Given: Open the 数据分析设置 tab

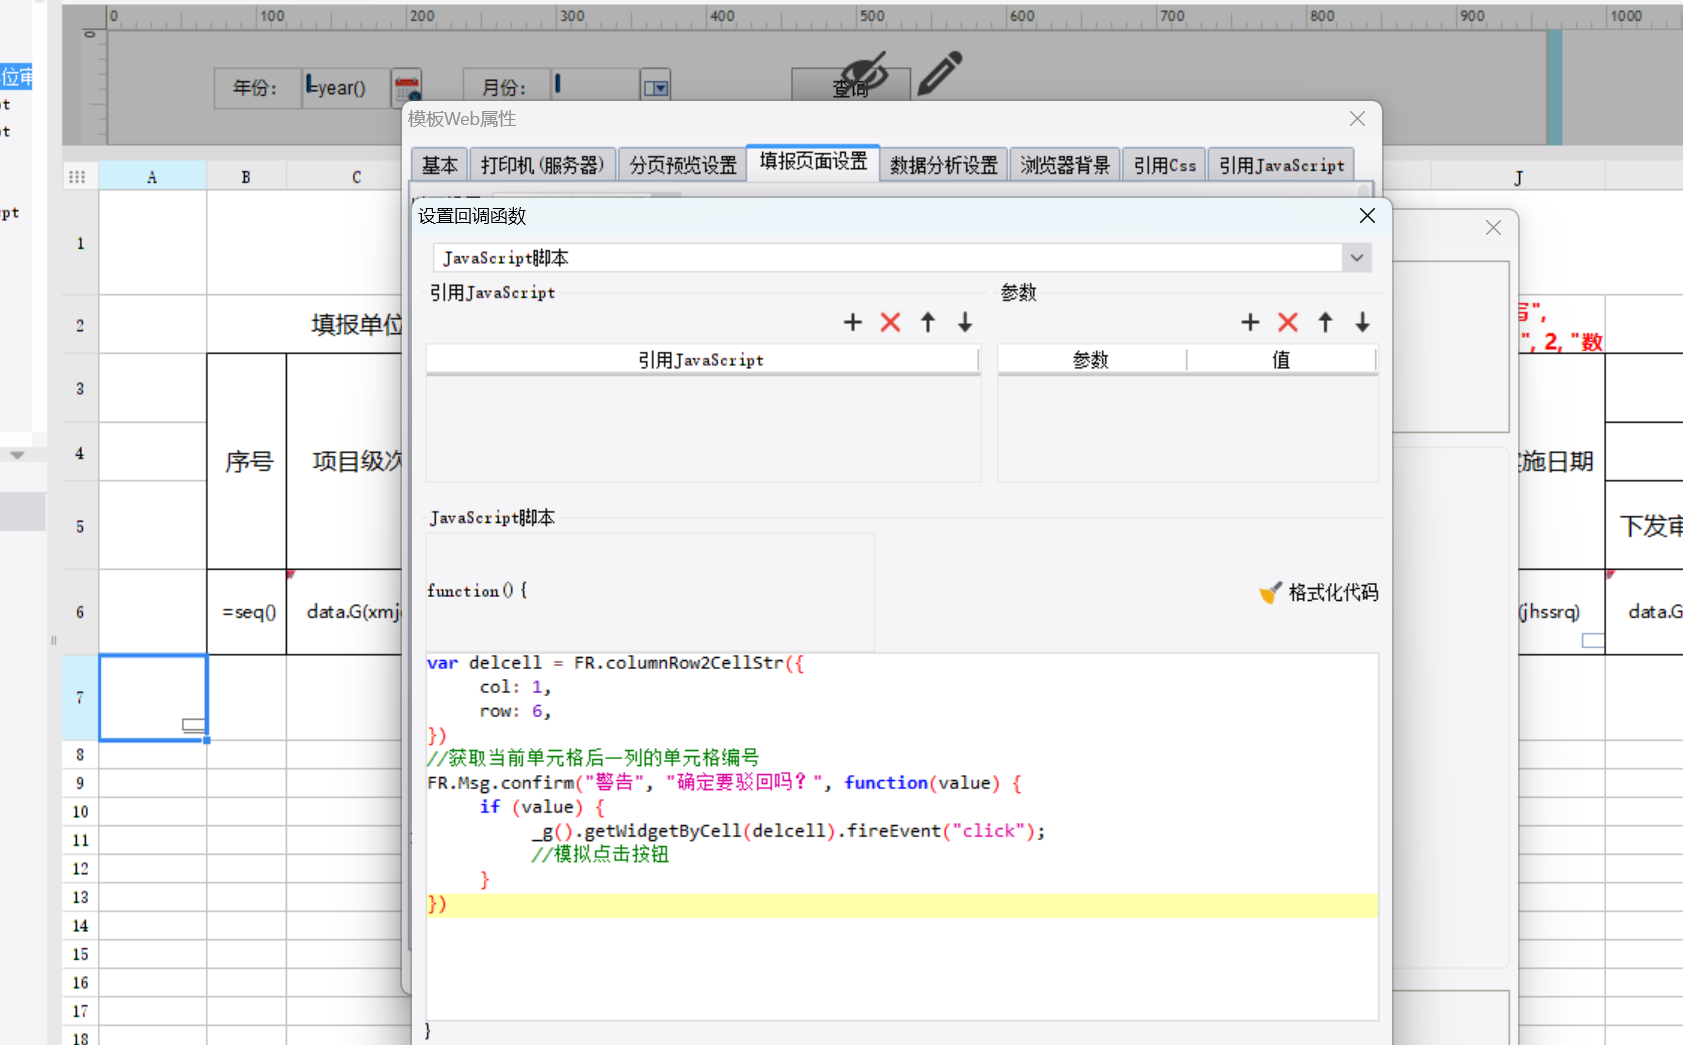Looking at the screenshot, I should 944,165.
